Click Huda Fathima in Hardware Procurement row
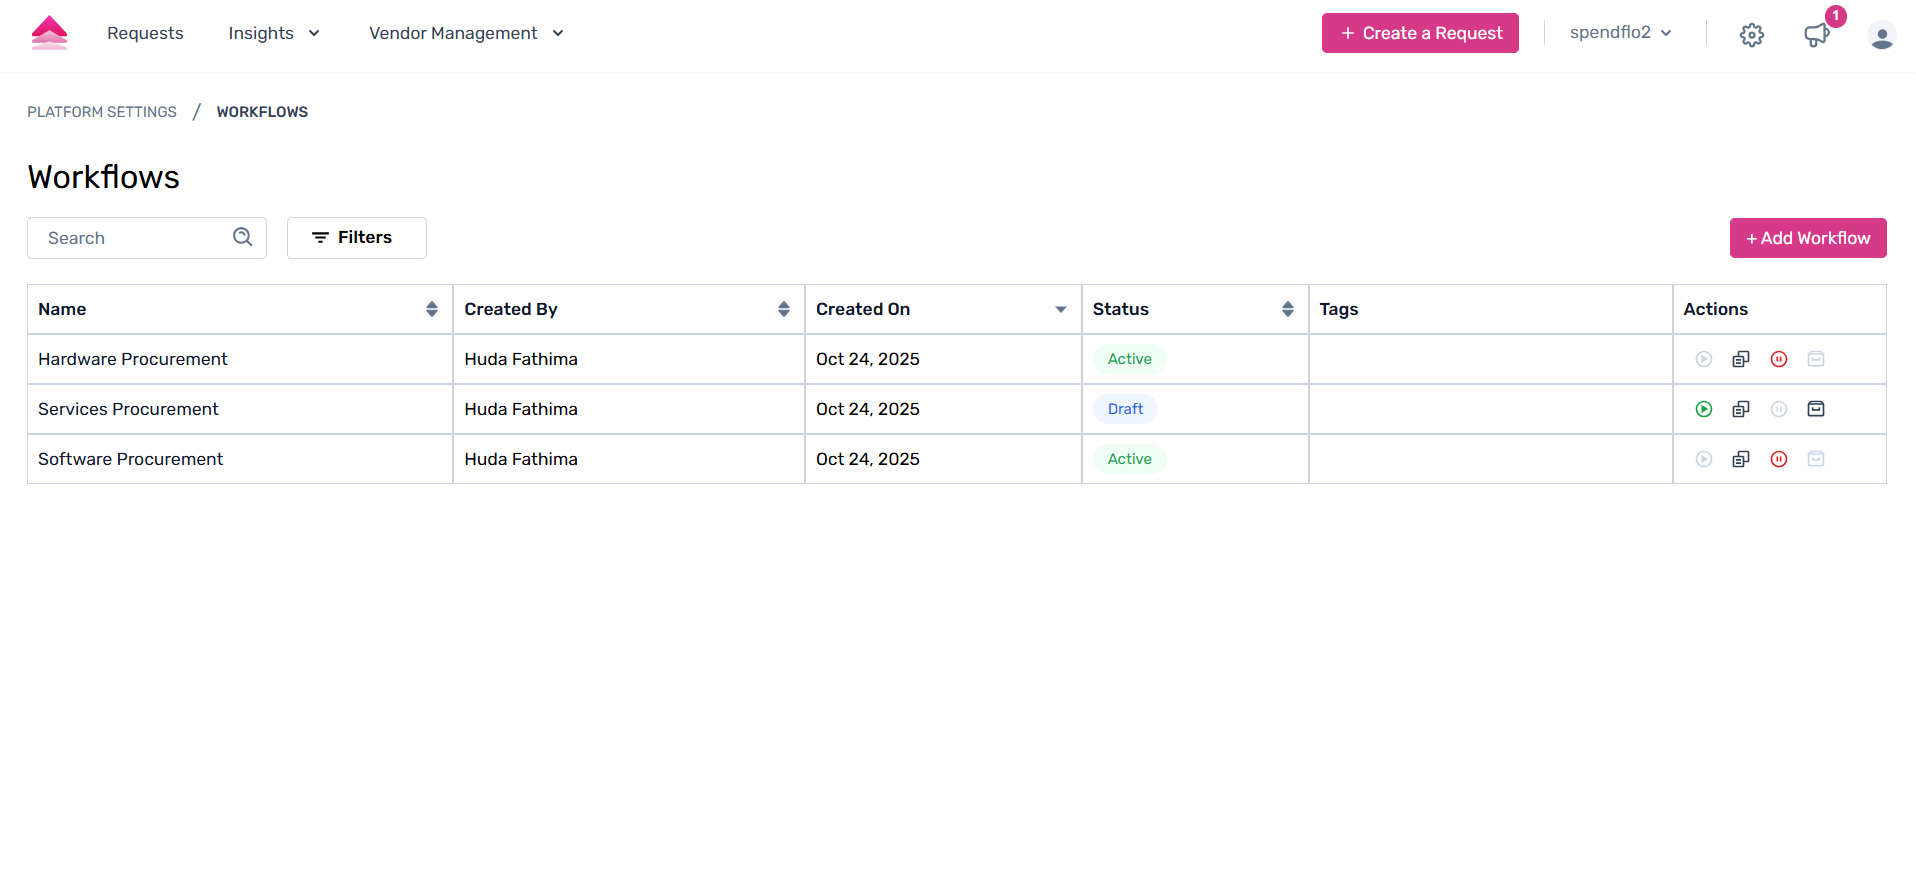 point(521,359)
